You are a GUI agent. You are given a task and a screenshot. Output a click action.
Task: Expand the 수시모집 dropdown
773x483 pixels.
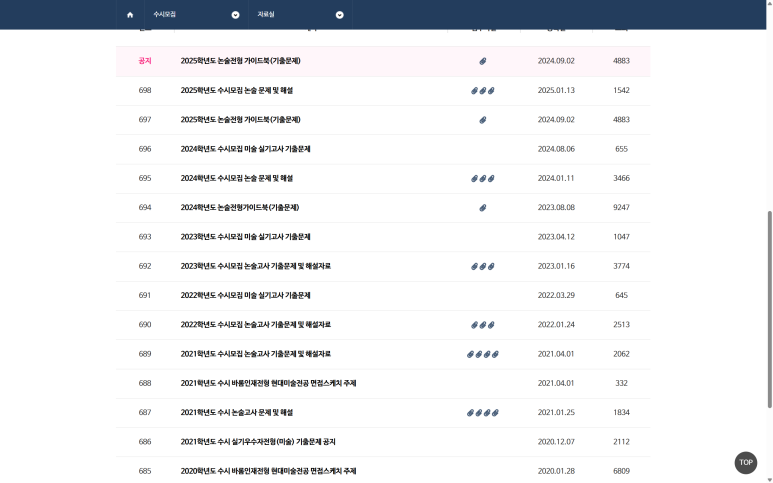195,15
